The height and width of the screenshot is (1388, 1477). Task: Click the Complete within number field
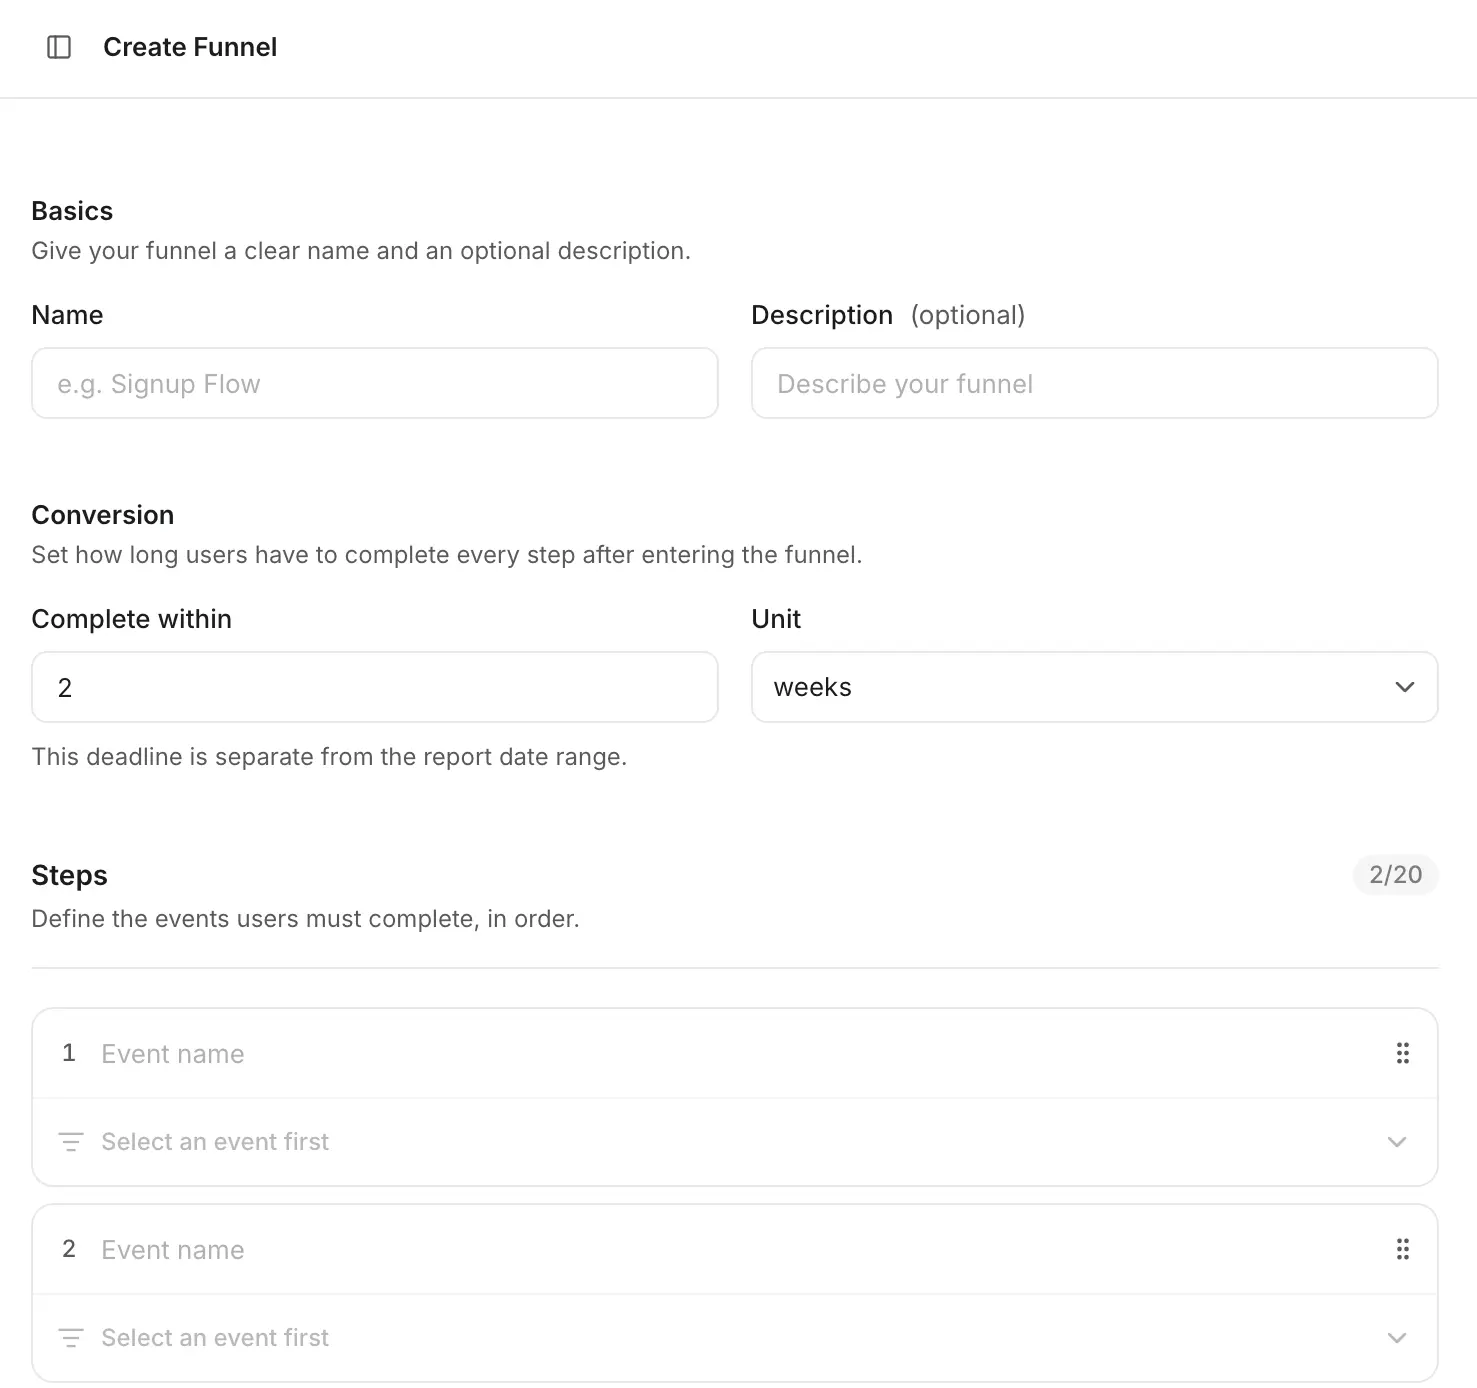(375, 687)
